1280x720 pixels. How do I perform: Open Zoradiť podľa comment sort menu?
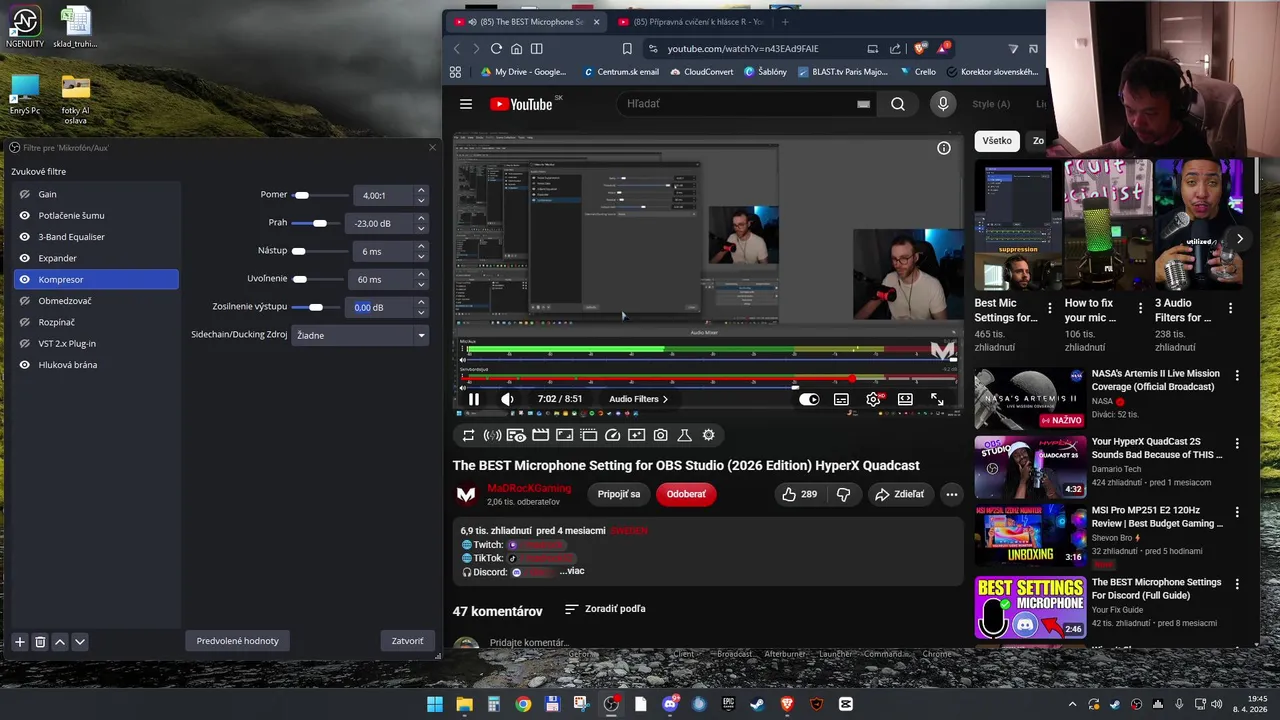(605, 609)
